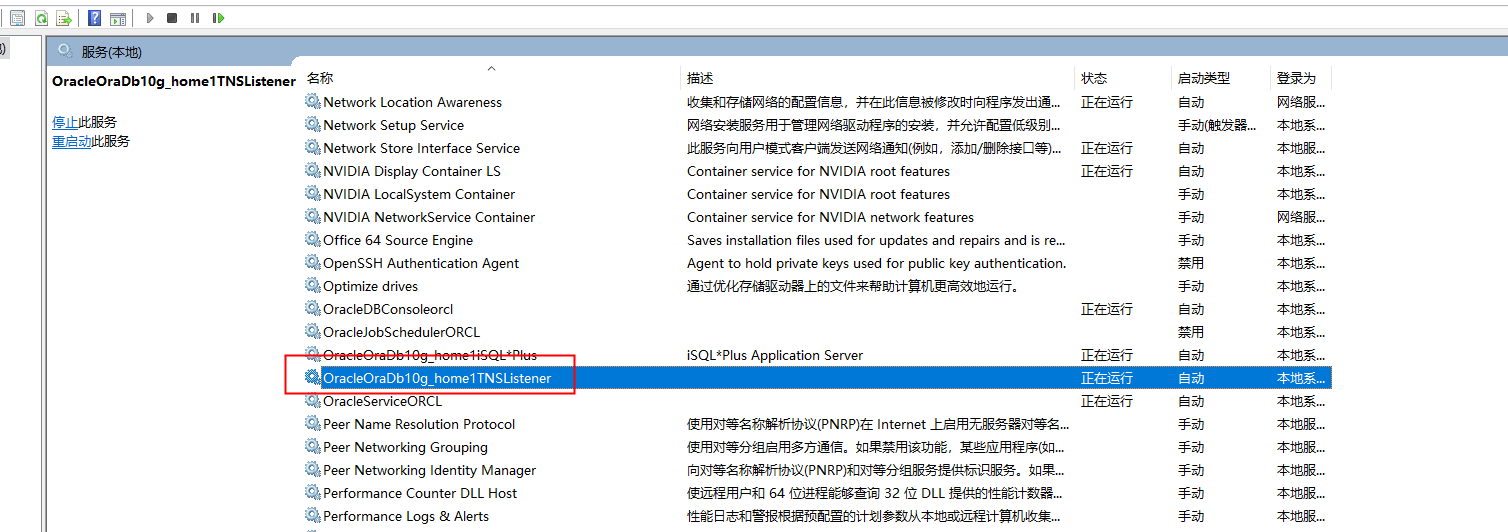1508x532 pixels.
Task: Select Network Store Interface Service row
Action: (817, 148)
